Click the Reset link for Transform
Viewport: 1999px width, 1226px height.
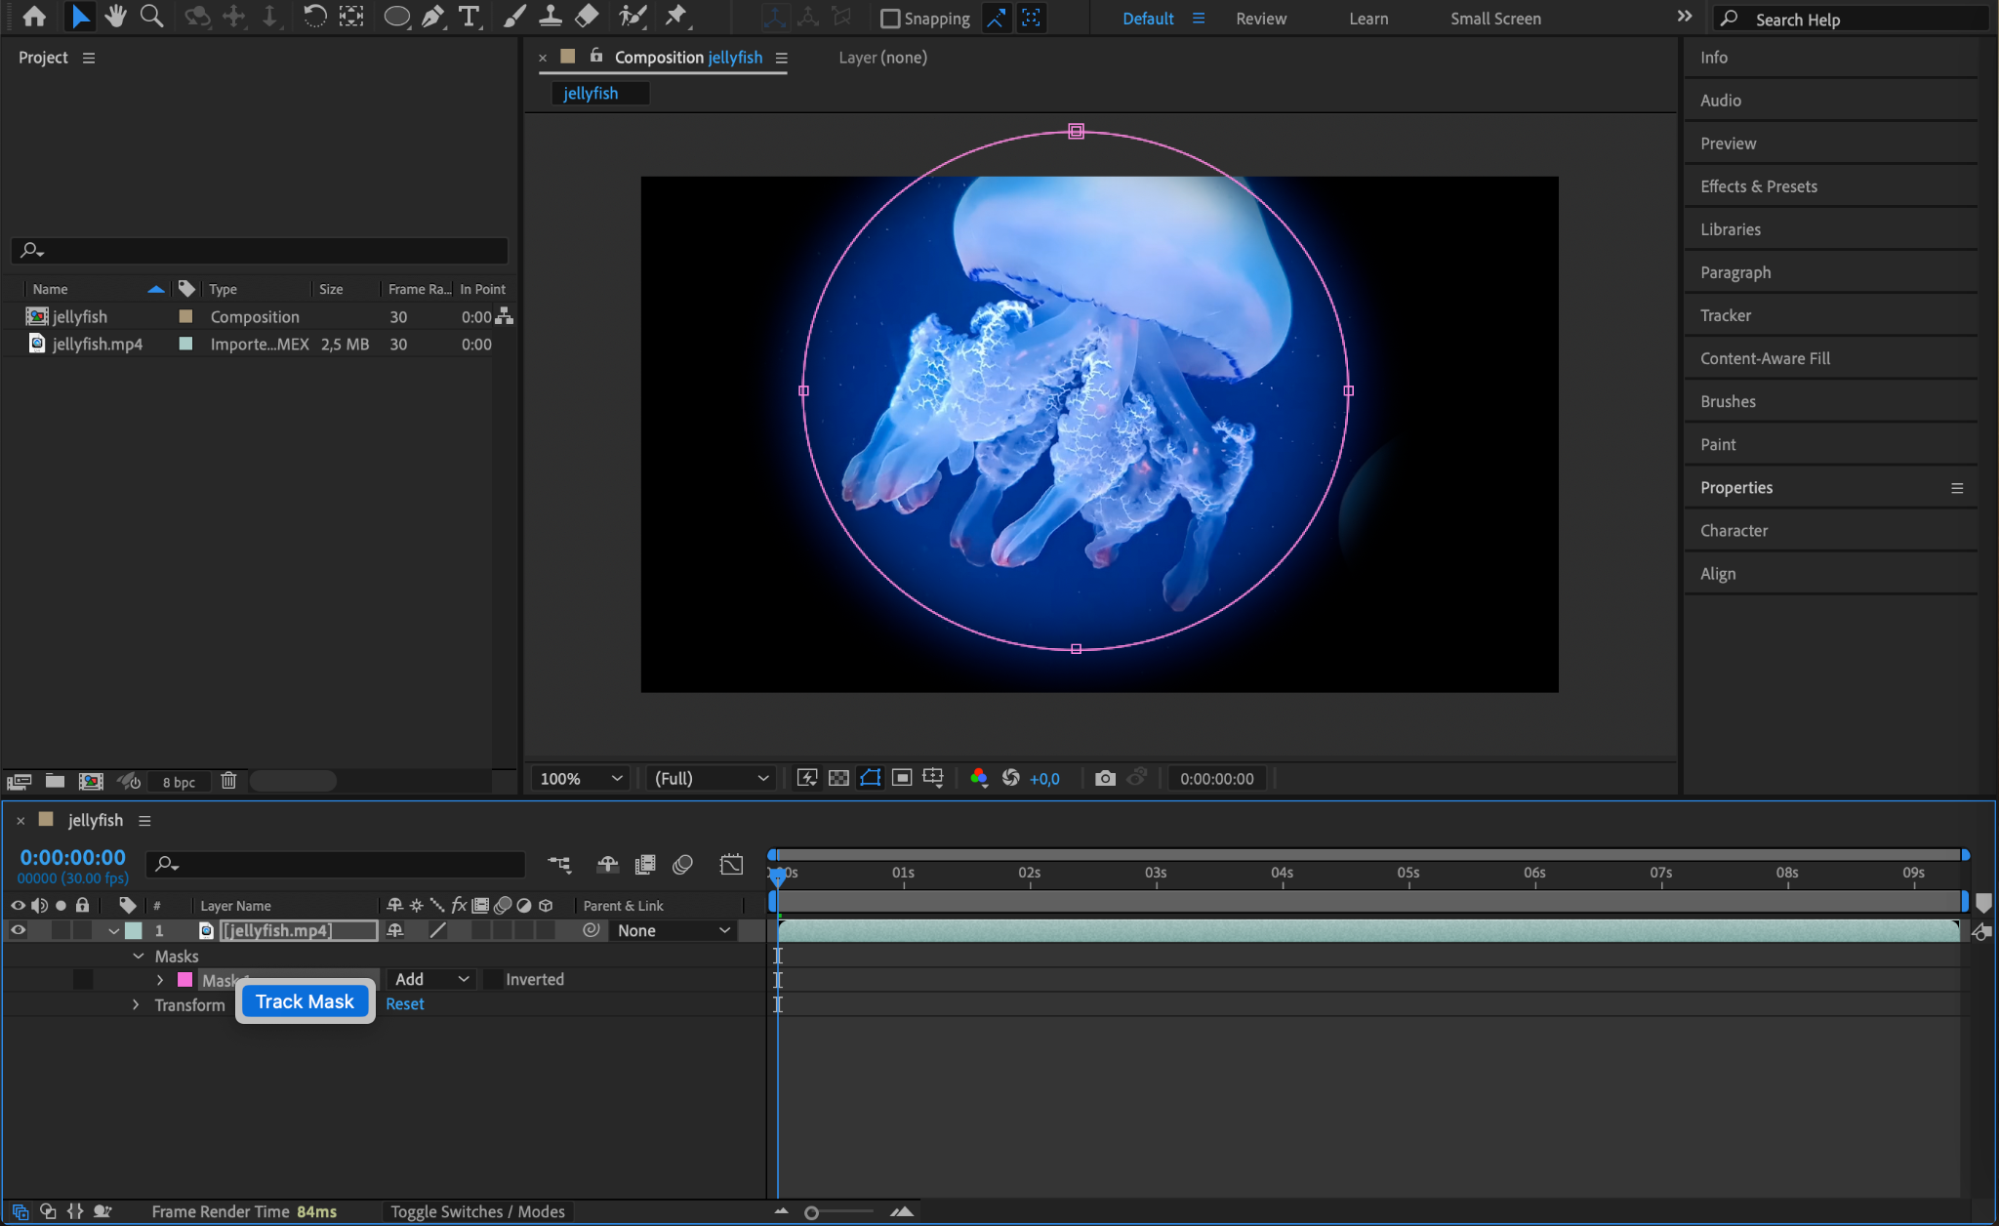pyautogui.click(x=405, y=1004)
